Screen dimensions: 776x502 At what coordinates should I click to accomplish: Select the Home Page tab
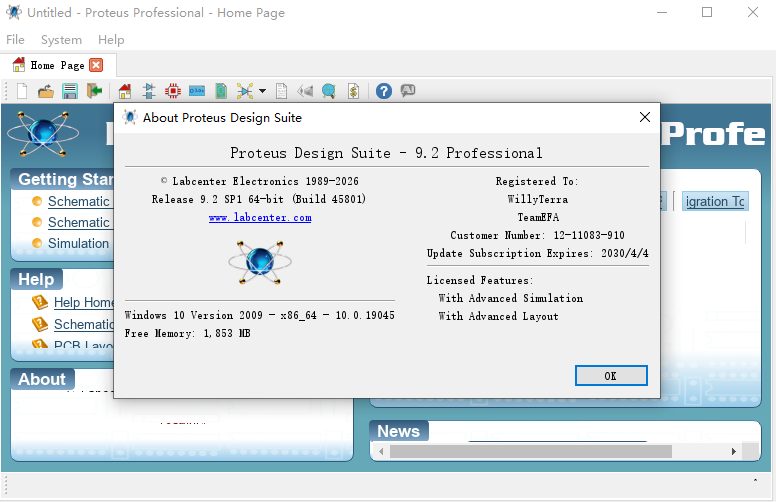[x=57, y=65]
